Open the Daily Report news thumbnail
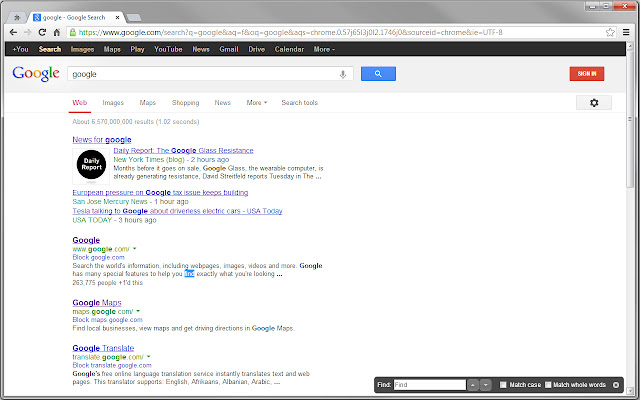The height and width of the screenshot is (400, 640). [91, 165]
